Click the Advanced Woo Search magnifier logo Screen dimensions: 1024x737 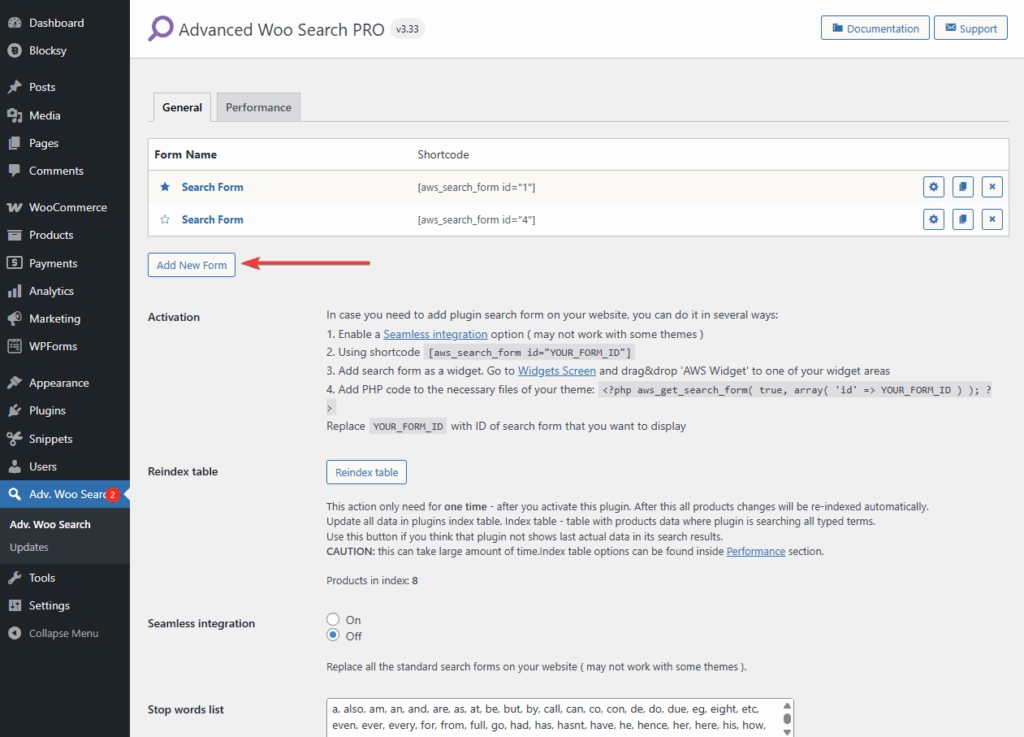pos(159,28)
